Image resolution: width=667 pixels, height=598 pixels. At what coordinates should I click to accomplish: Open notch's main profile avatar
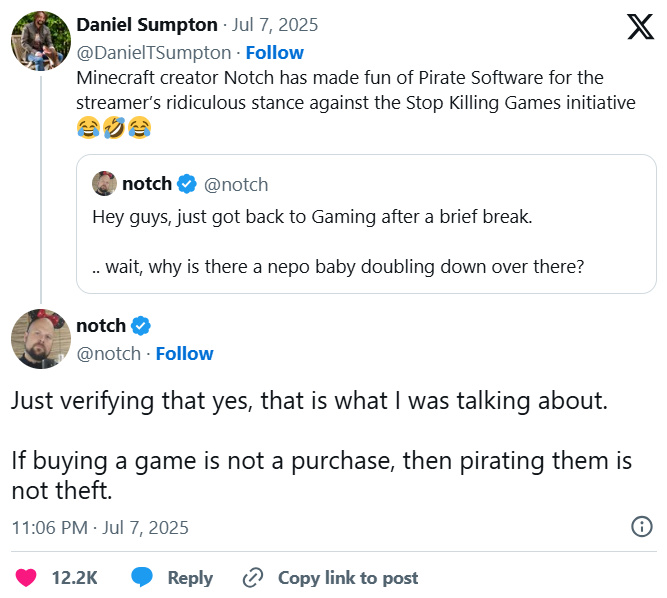point(39,339)
